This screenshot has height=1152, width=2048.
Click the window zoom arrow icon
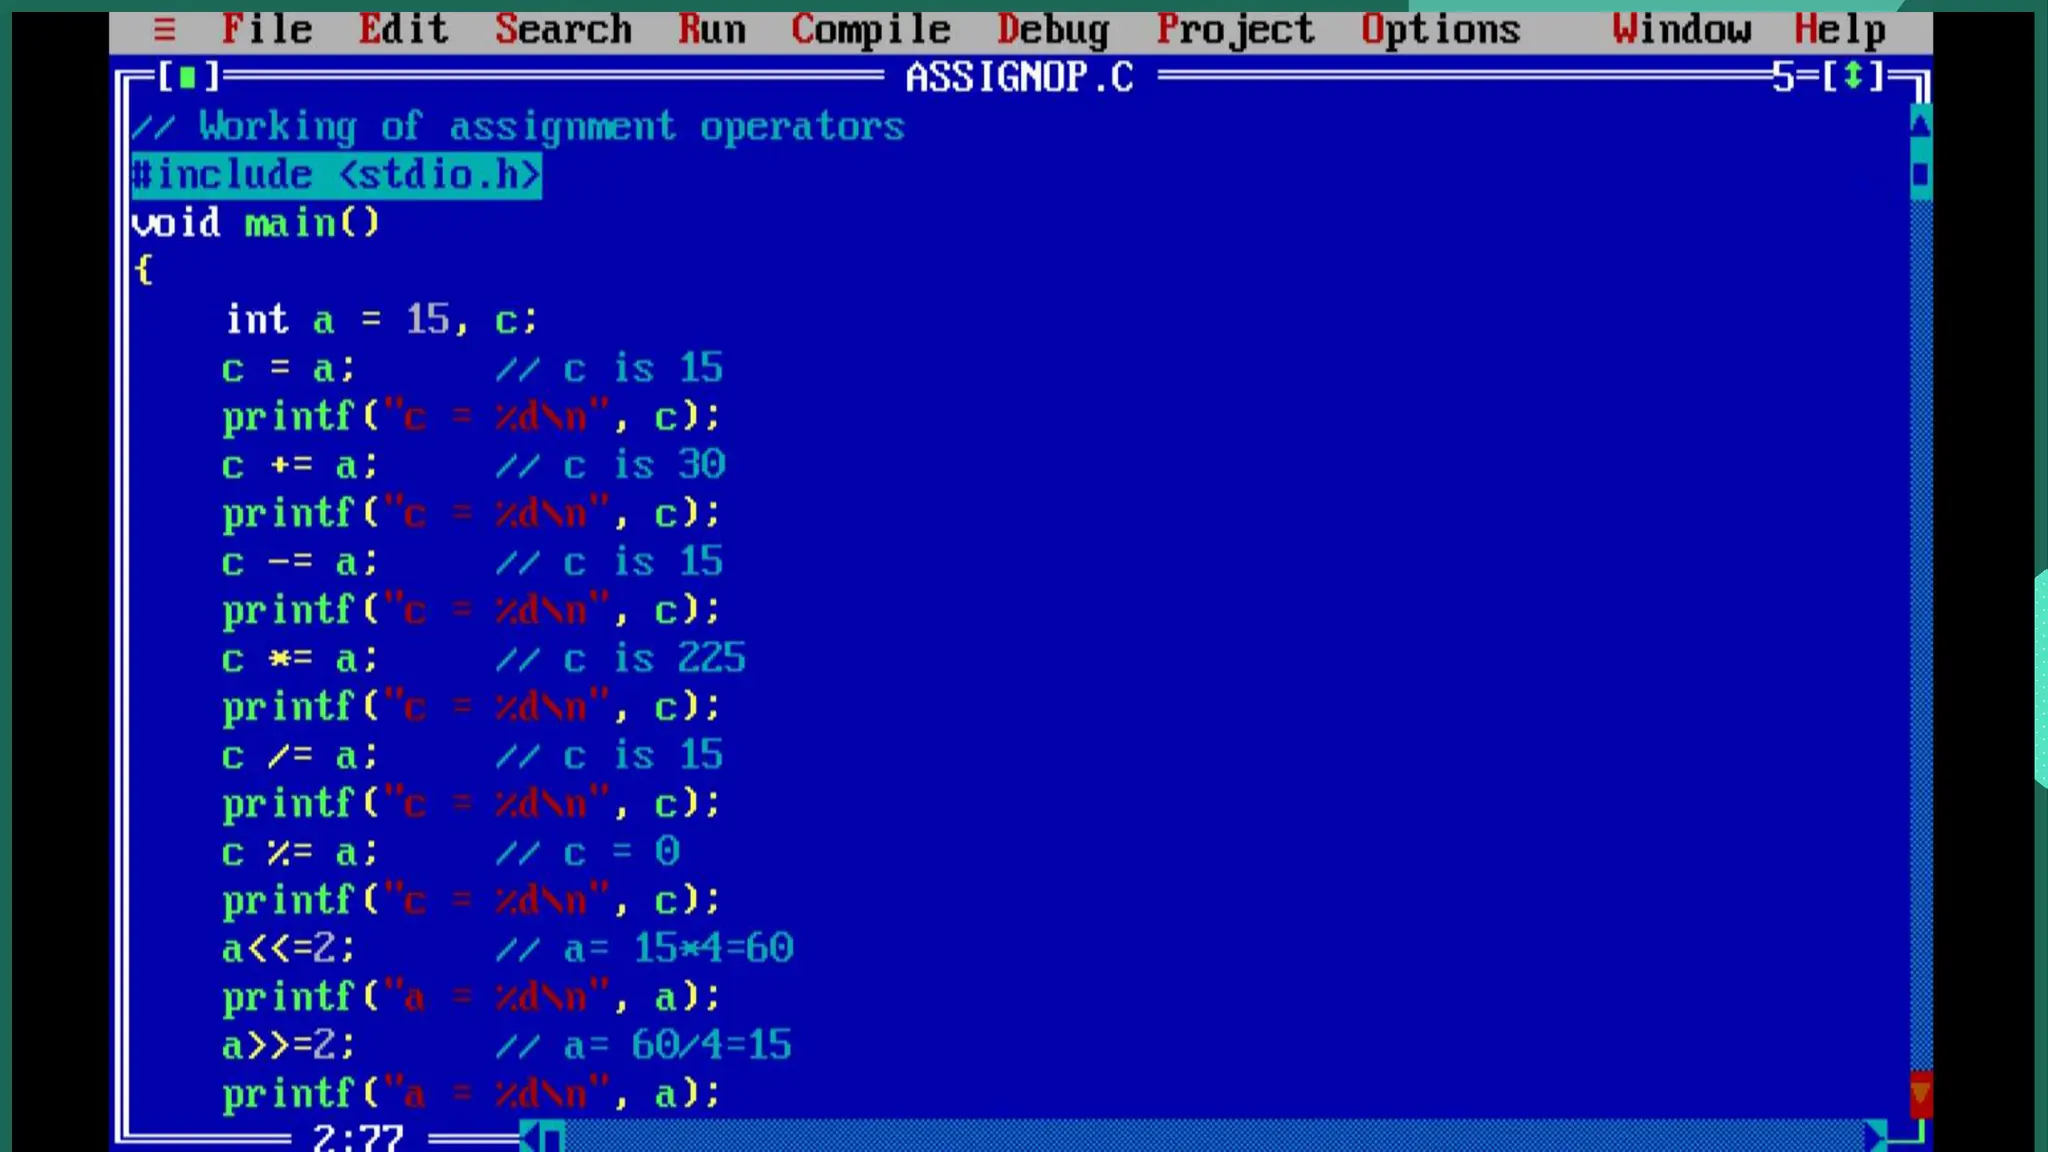pyautogui.click(x=1853, y=76)
